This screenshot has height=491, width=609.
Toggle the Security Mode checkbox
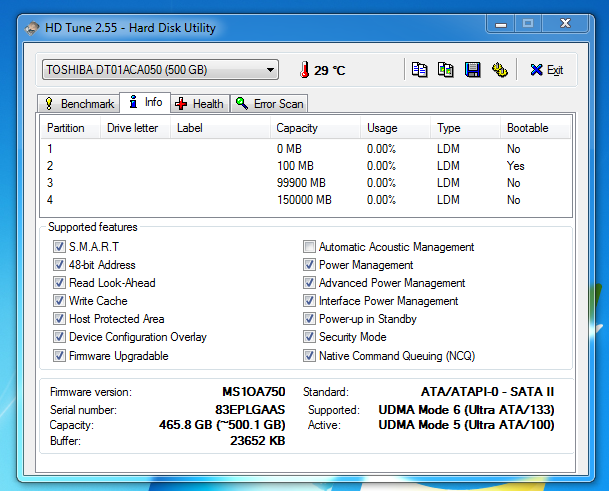309,336
